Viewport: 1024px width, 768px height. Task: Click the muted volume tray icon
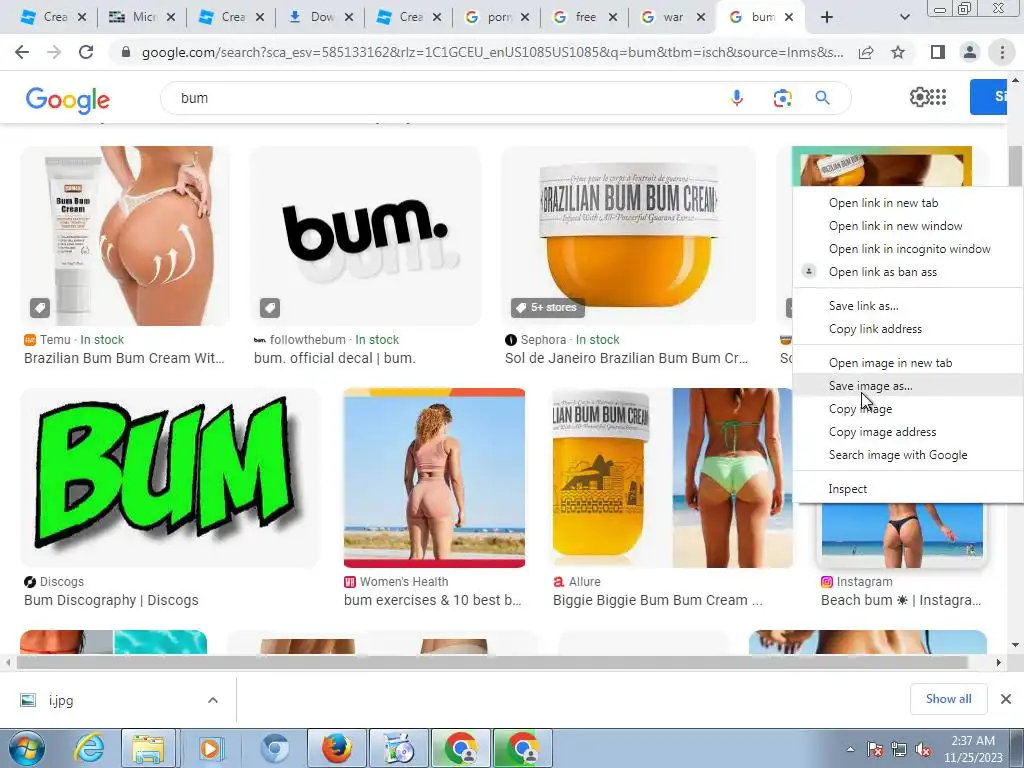[x=923, y=750]
